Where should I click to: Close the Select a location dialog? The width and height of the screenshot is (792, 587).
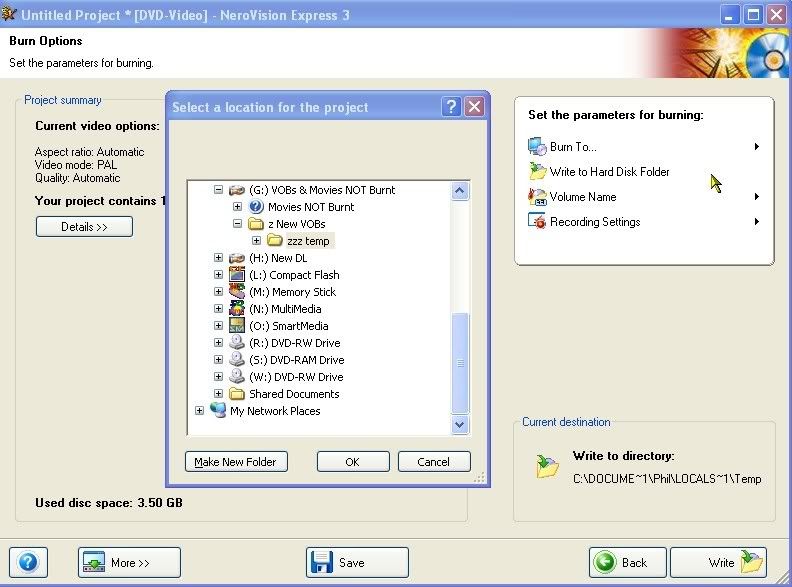point(474,107)
